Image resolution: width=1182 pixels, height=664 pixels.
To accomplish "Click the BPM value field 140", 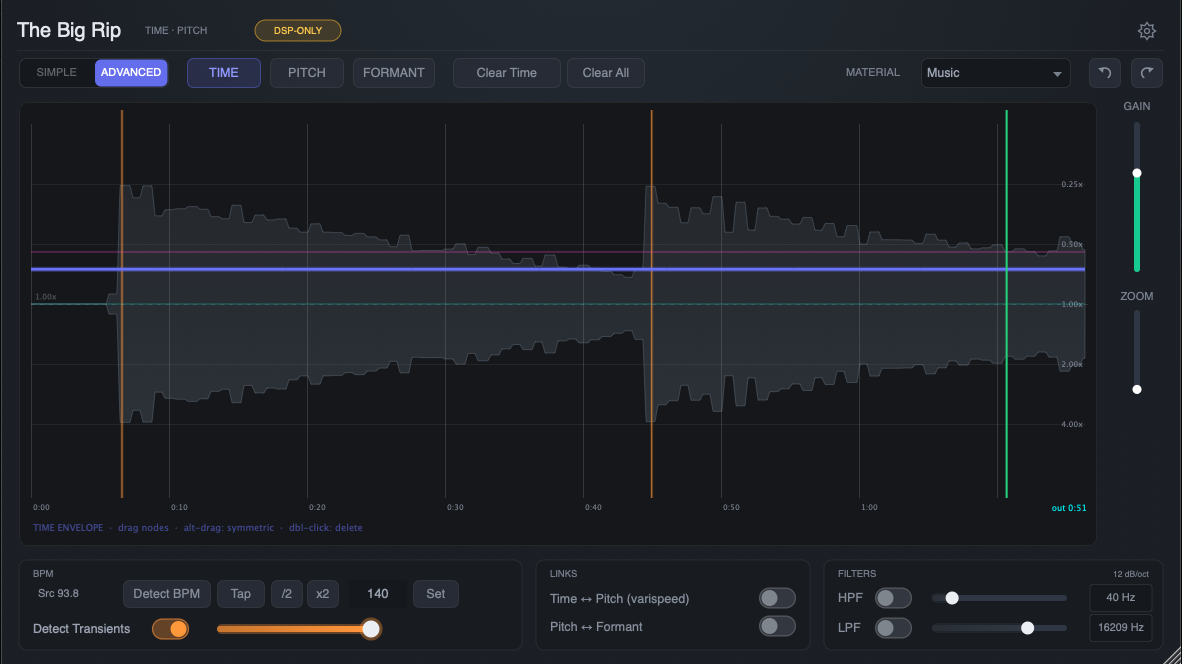I will [378, 594].
